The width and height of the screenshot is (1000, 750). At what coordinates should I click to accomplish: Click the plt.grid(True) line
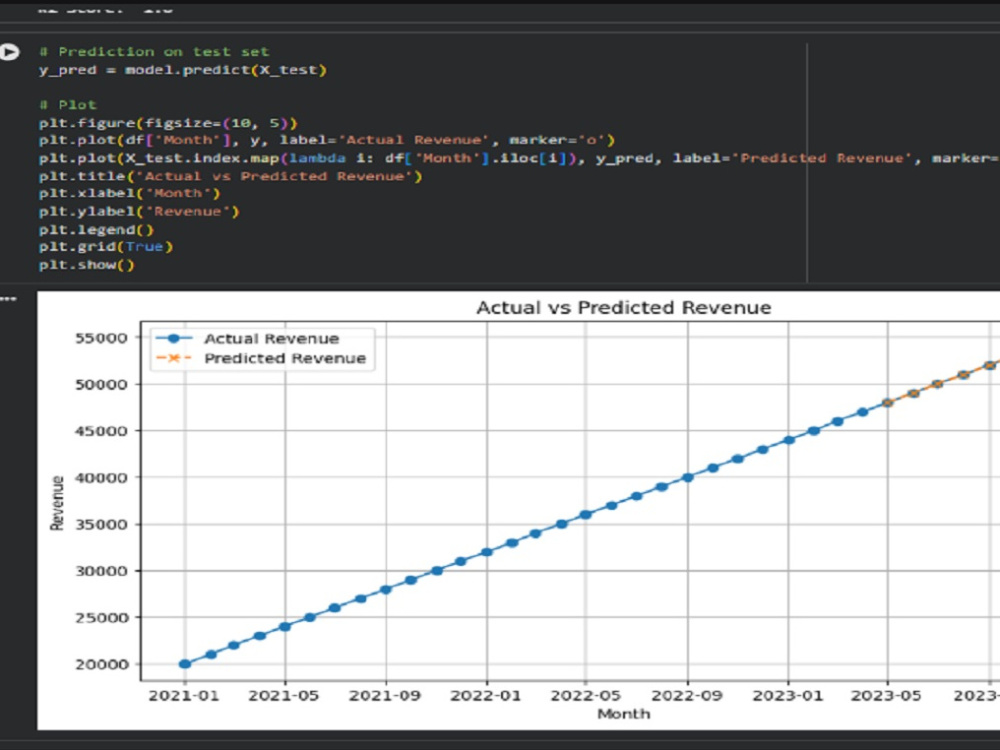click(106, 246)
